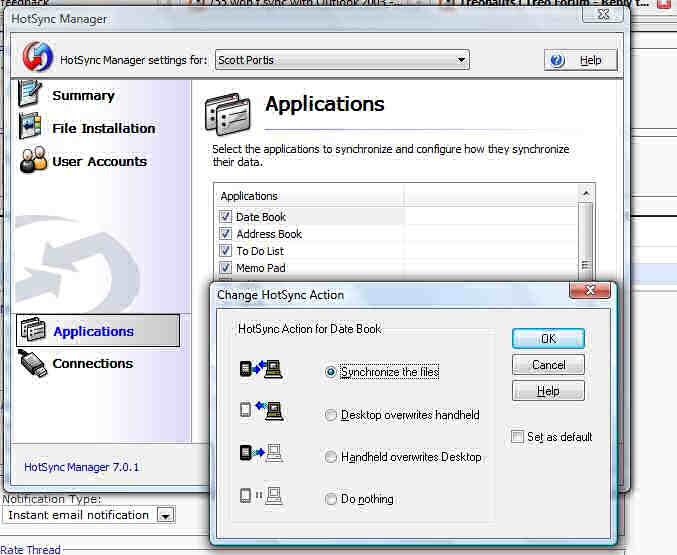This screenshot has width=677, height=555.
Task: Select the Applications sidebar item
Action: [98, 330]
